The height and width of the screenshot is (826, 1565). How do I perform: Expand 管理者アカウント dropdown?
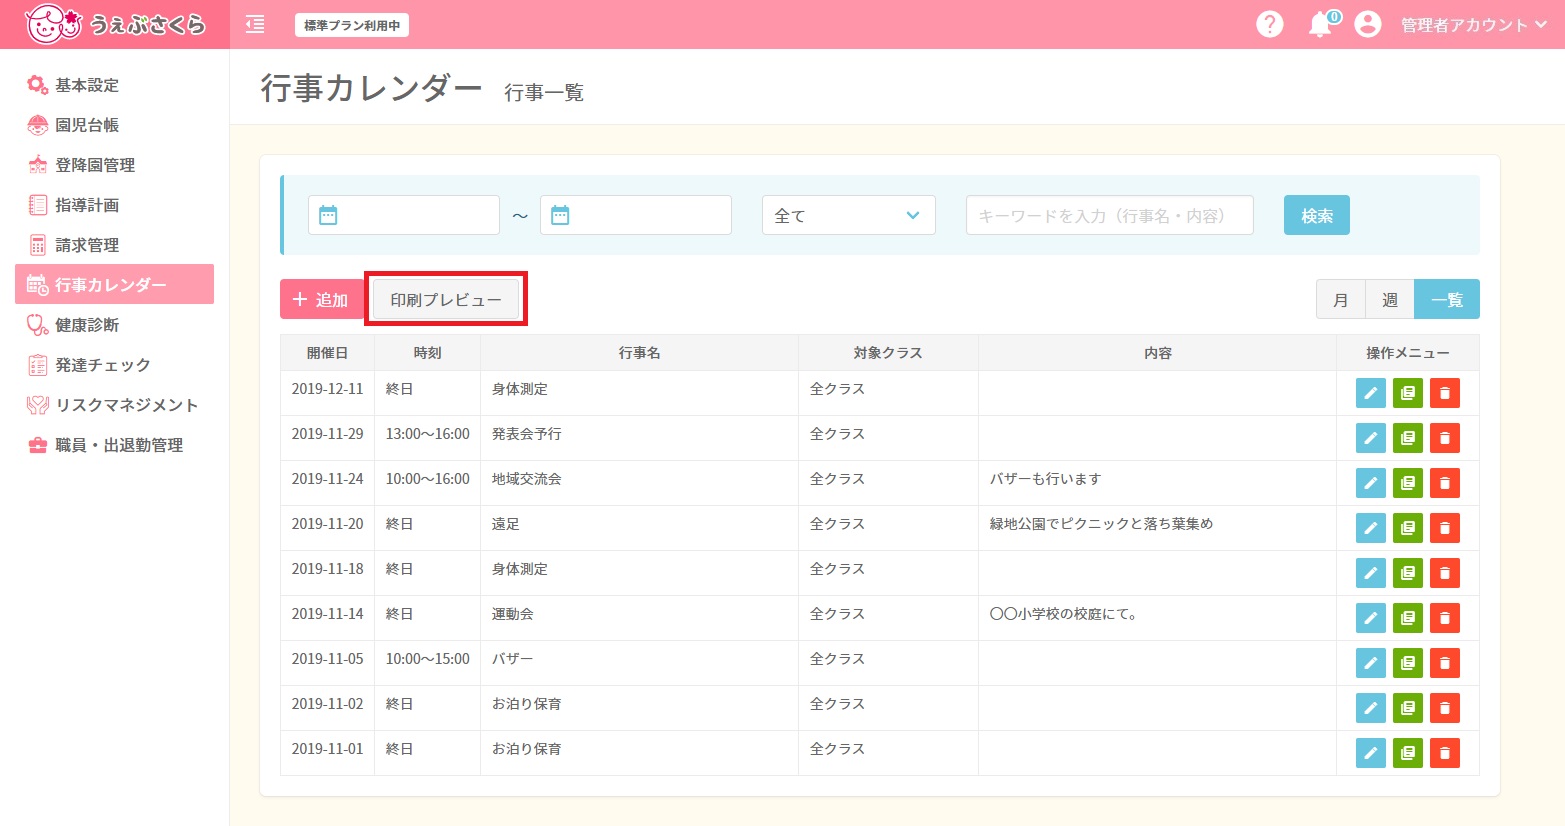tap(1473, 25)
